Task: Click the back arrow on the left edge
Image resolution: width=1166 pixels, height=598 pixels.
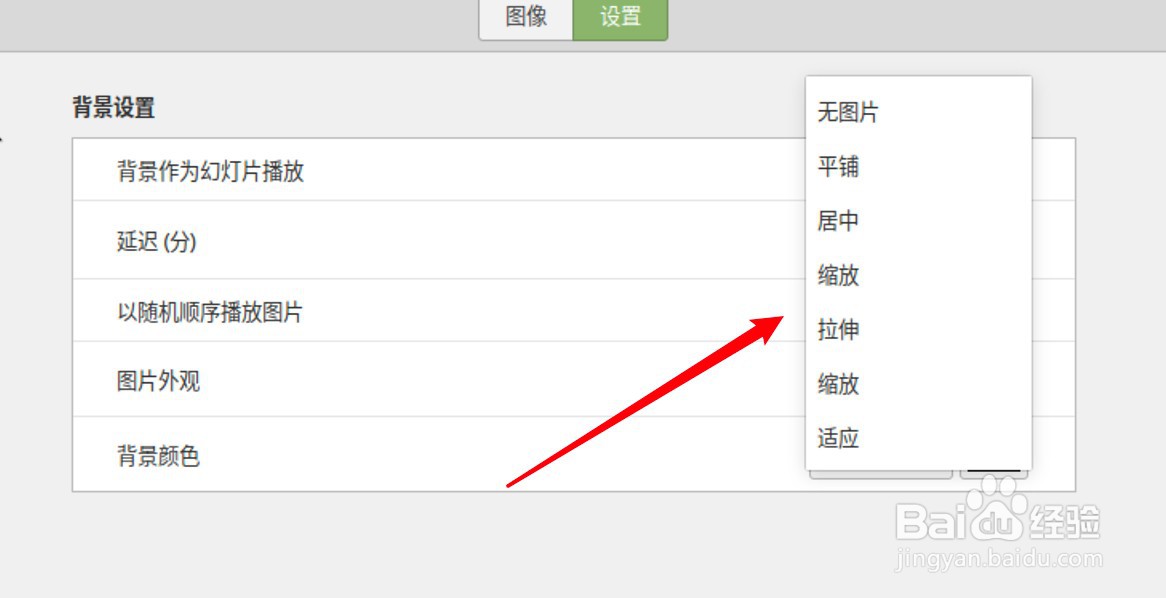Action: tap(3, 140)
